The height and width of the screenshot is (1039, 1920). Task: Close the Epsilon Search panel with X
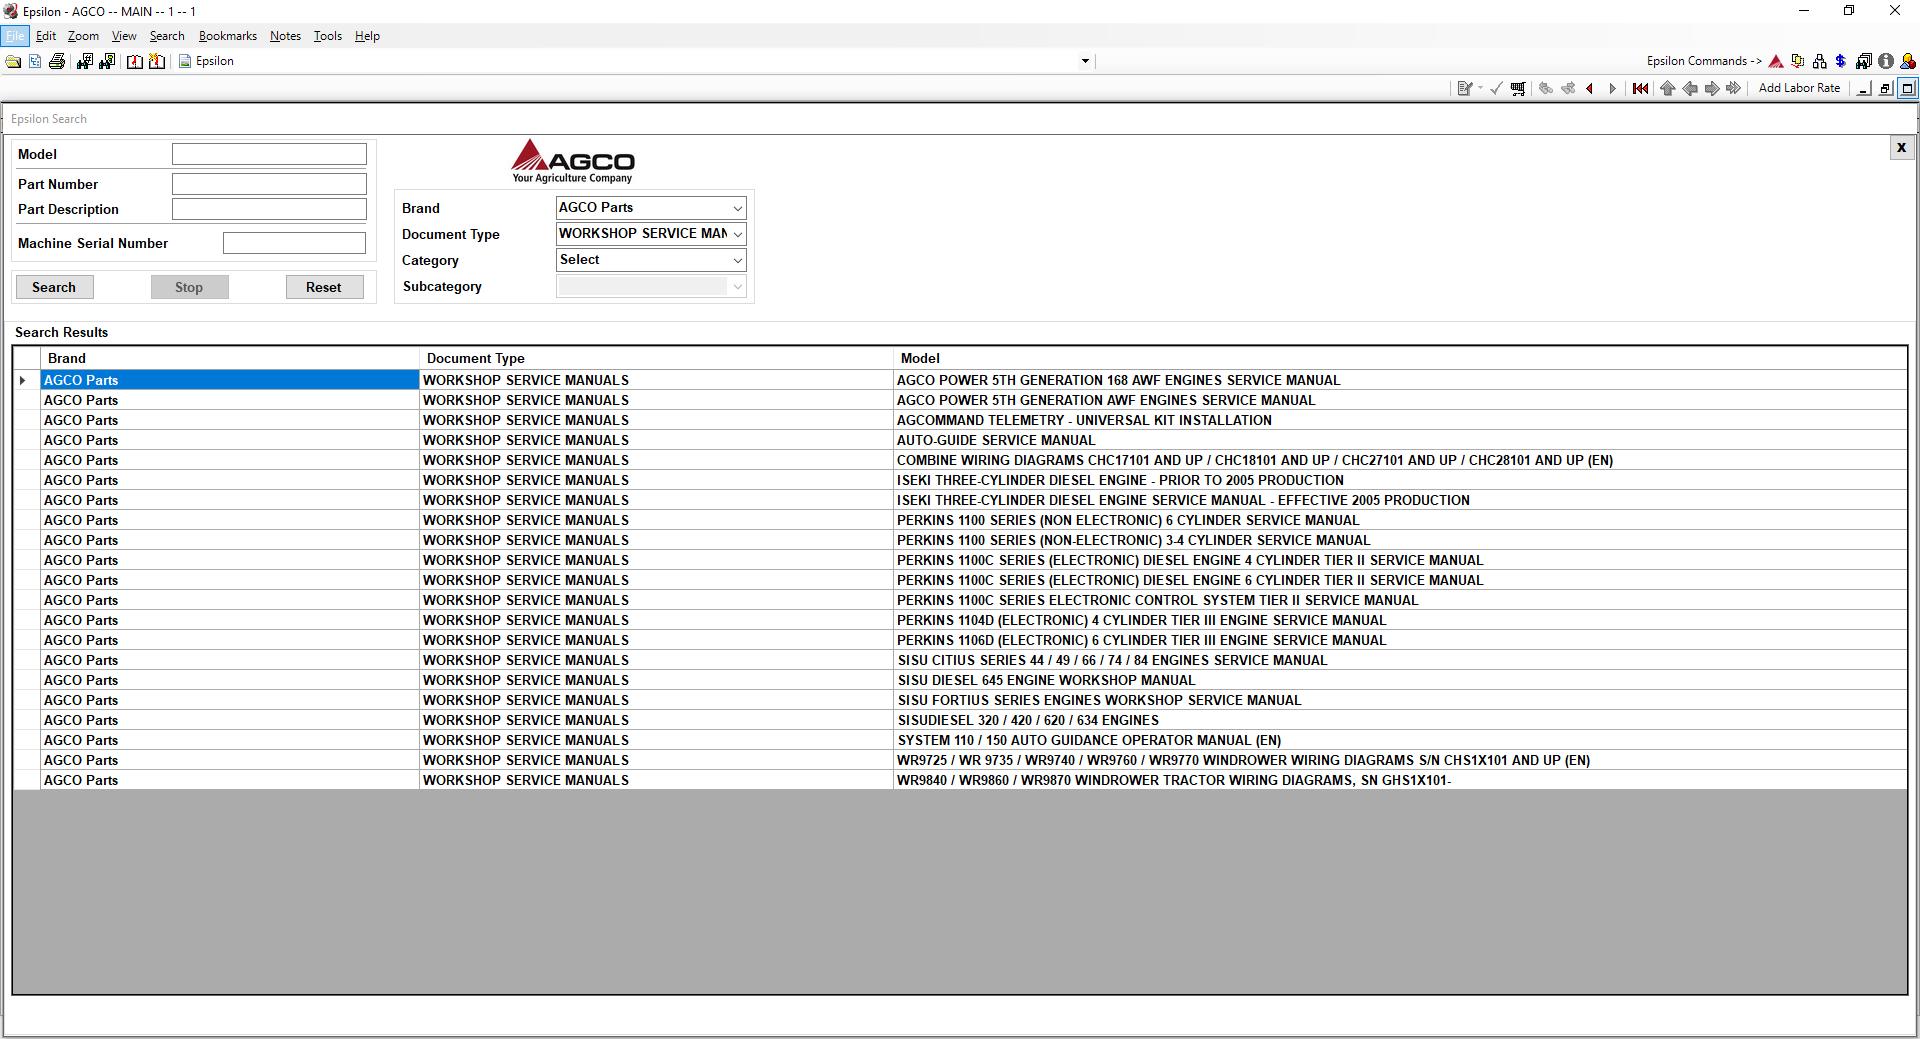point(1901,148)
